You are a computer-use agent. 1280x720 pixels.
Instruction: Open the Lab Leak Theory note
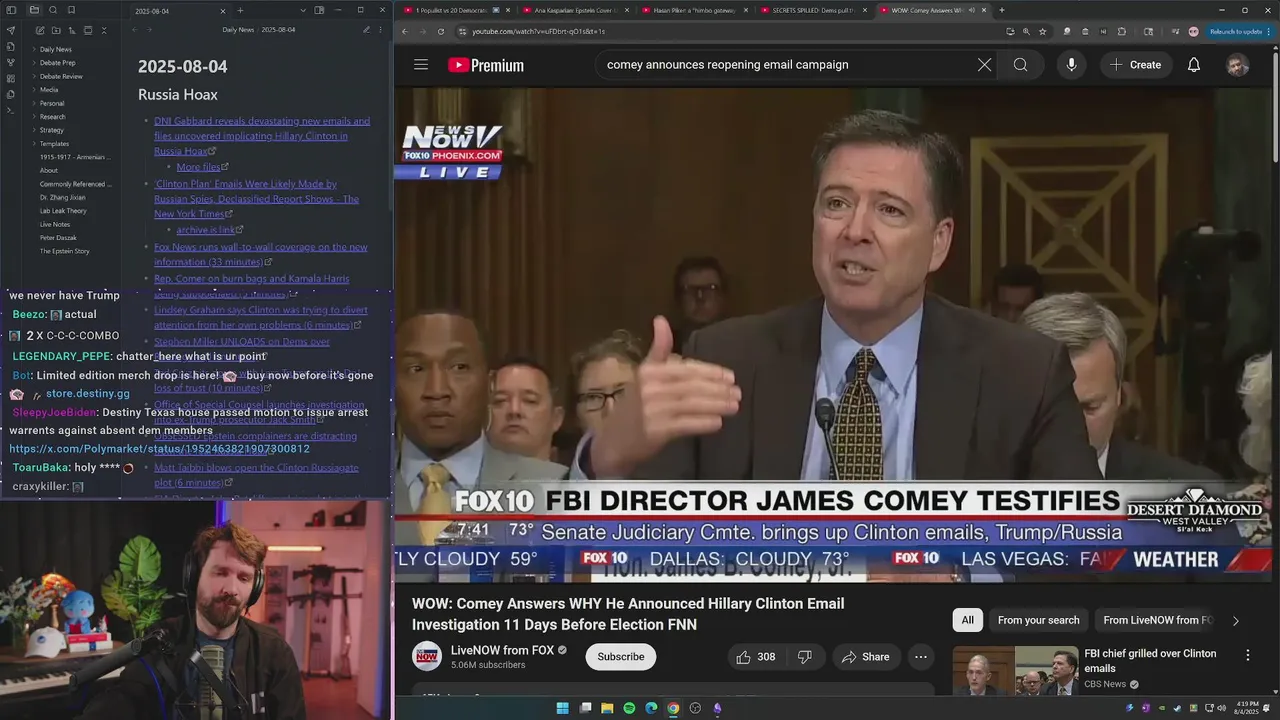click(x=63, y=211)
